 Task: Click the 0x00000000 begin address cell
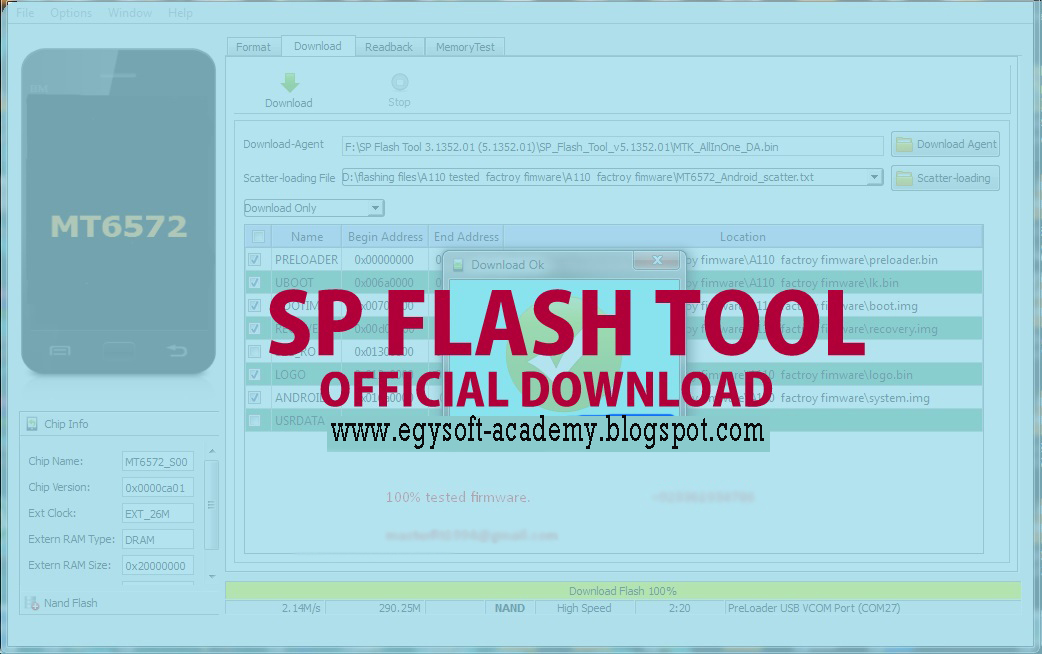pyautogui.click(x=384, y=260)
